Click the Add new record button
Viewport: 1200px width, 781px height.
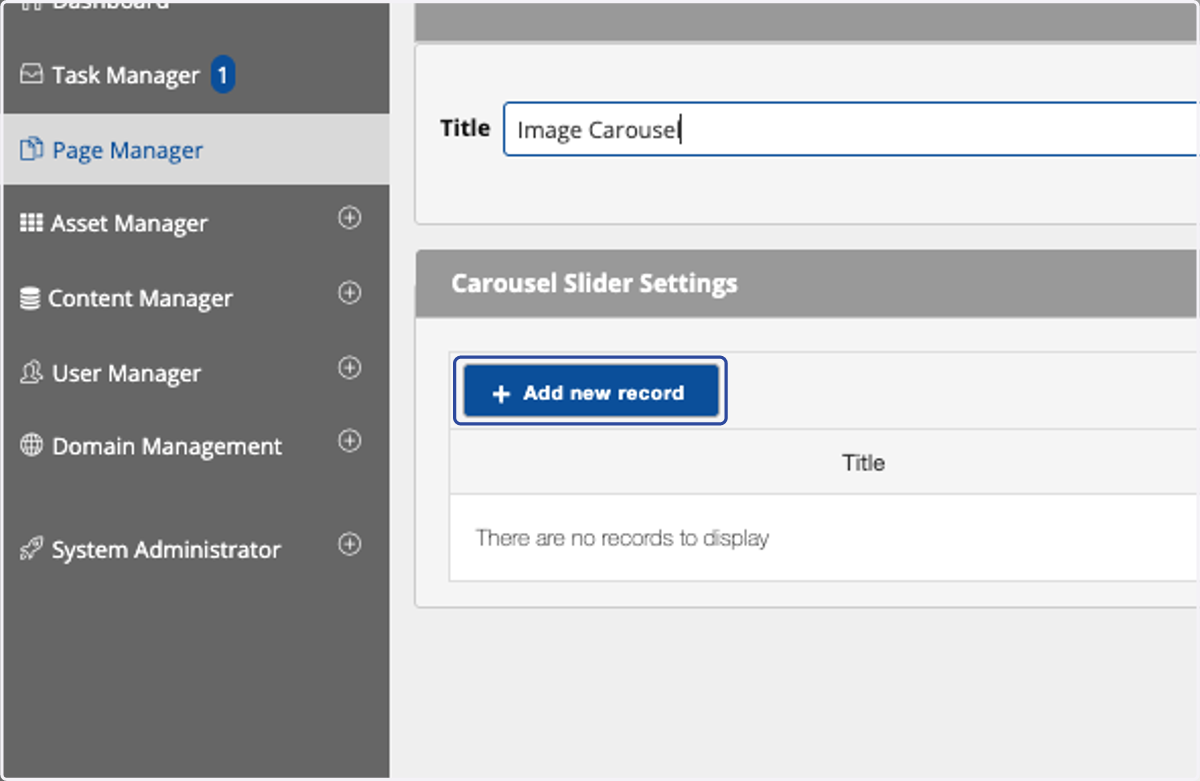(x=591, y=392)
